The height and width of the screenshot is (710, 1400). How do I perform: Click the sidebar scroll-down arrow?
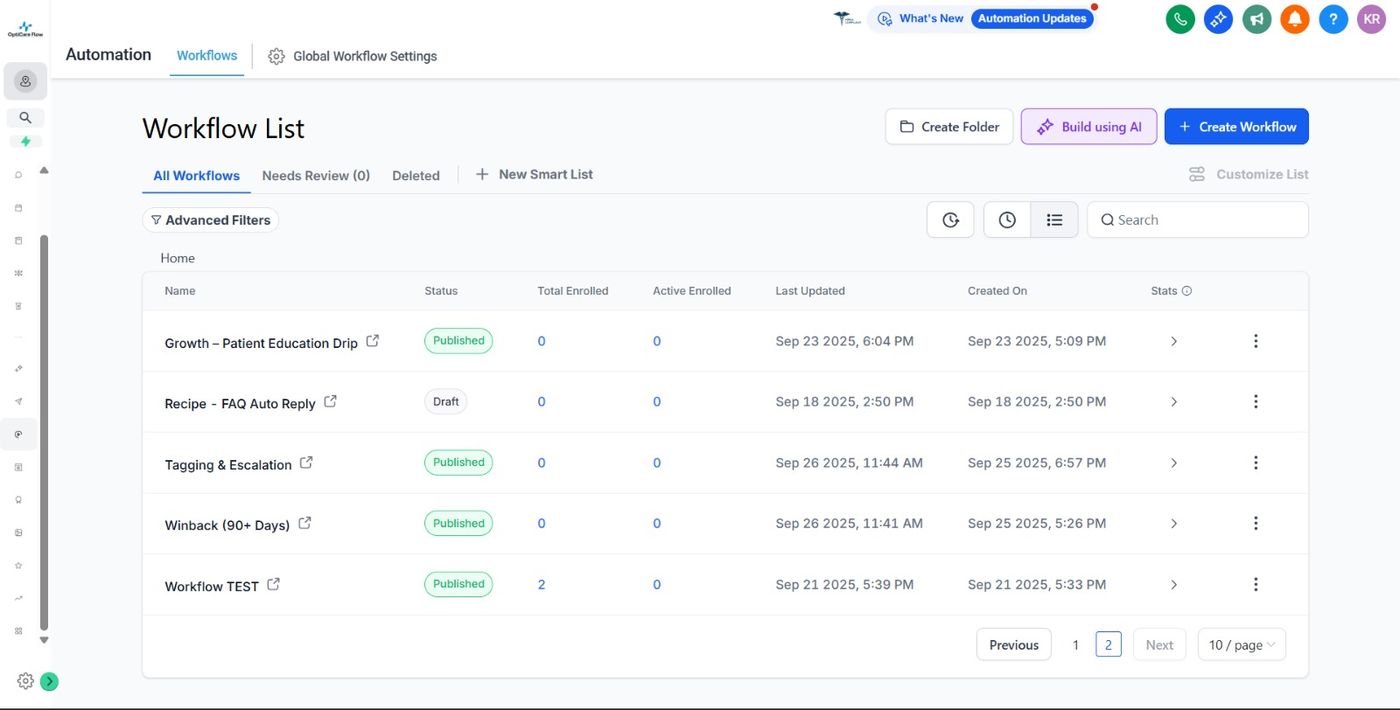click(44, 640)
